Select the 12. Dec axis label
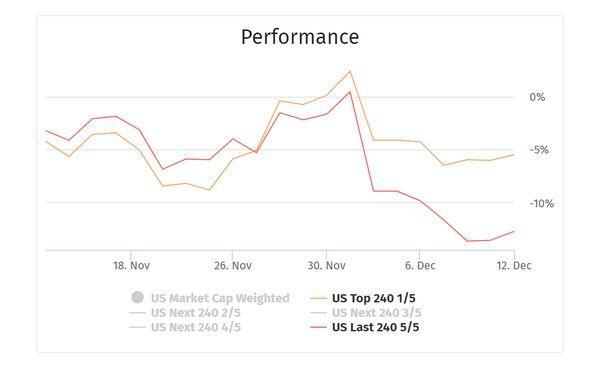The image size is (600, 366). (514, 265)
